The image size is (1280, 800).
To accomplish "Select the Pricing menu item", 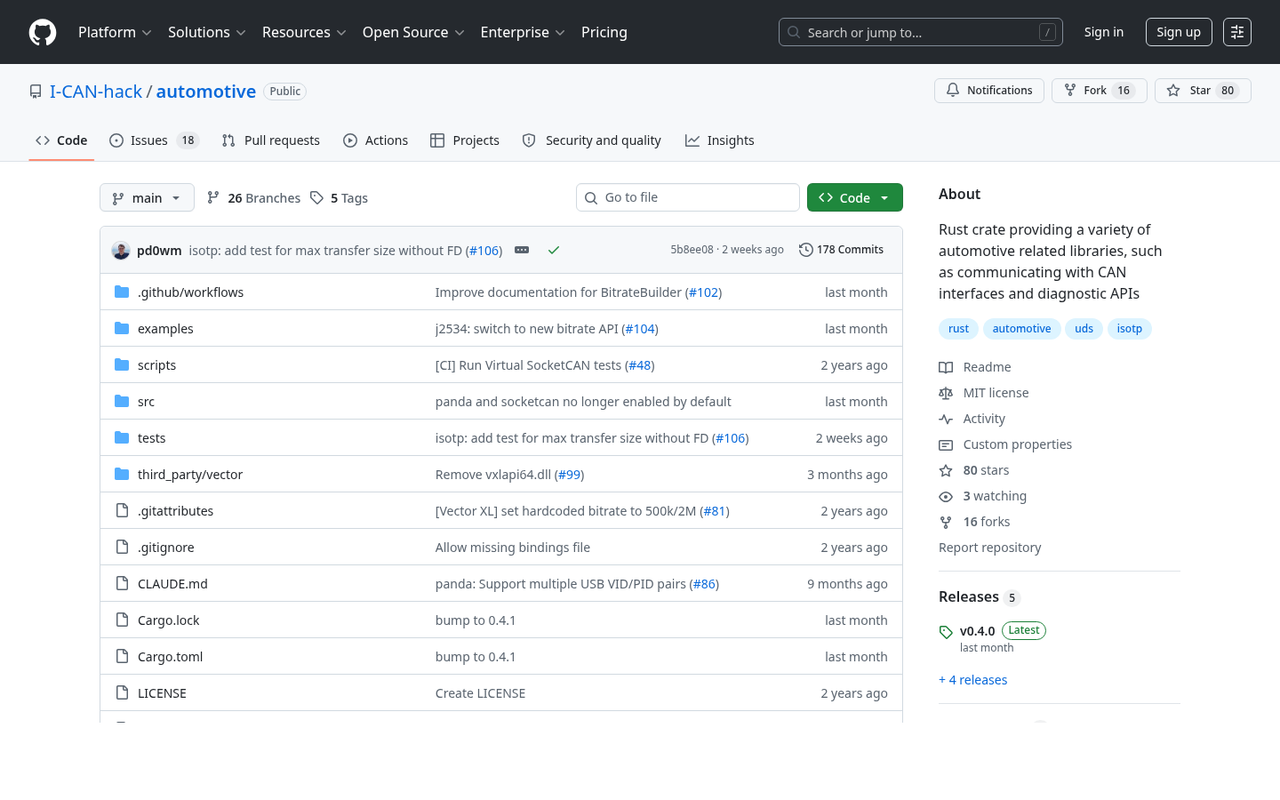I will [604, 31].
